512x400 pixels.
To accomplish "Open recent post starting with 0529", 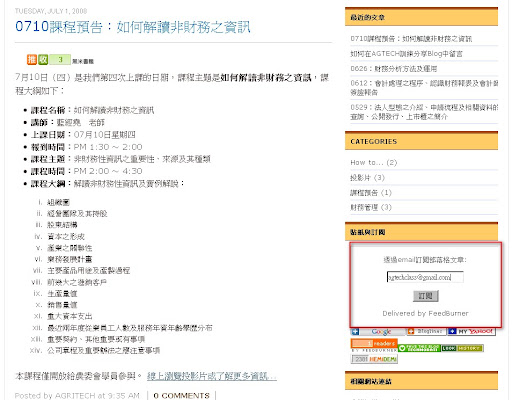I will [424, 112].
